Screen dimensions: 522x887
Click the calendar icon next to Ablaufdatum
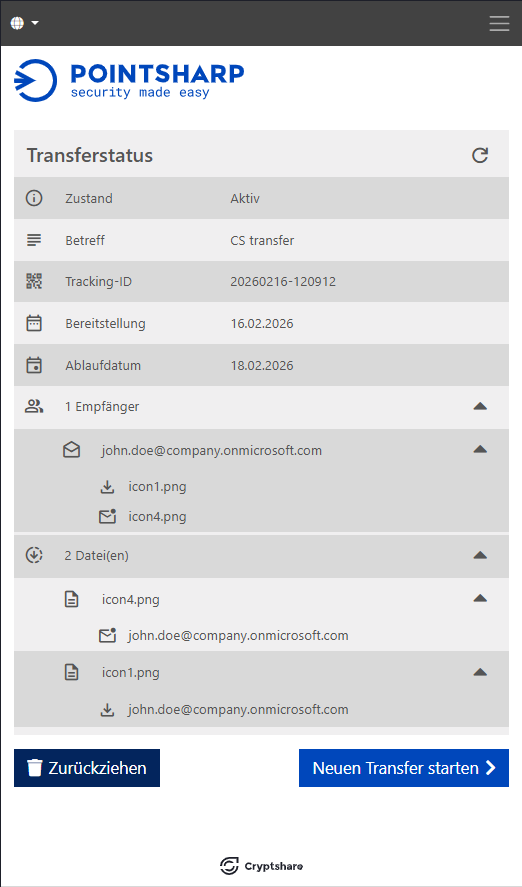(x=34, y=365)
